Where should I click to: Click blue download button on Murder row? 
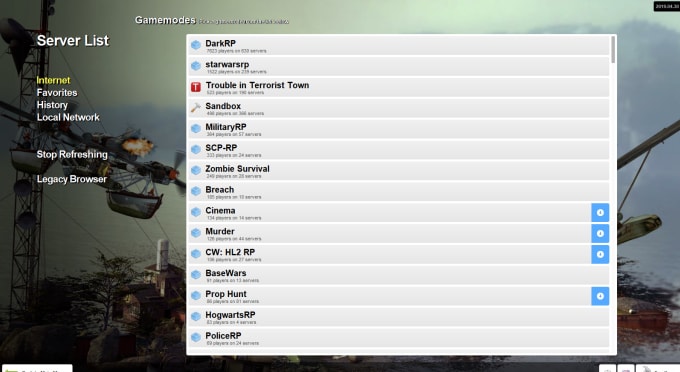click(600, 233)
